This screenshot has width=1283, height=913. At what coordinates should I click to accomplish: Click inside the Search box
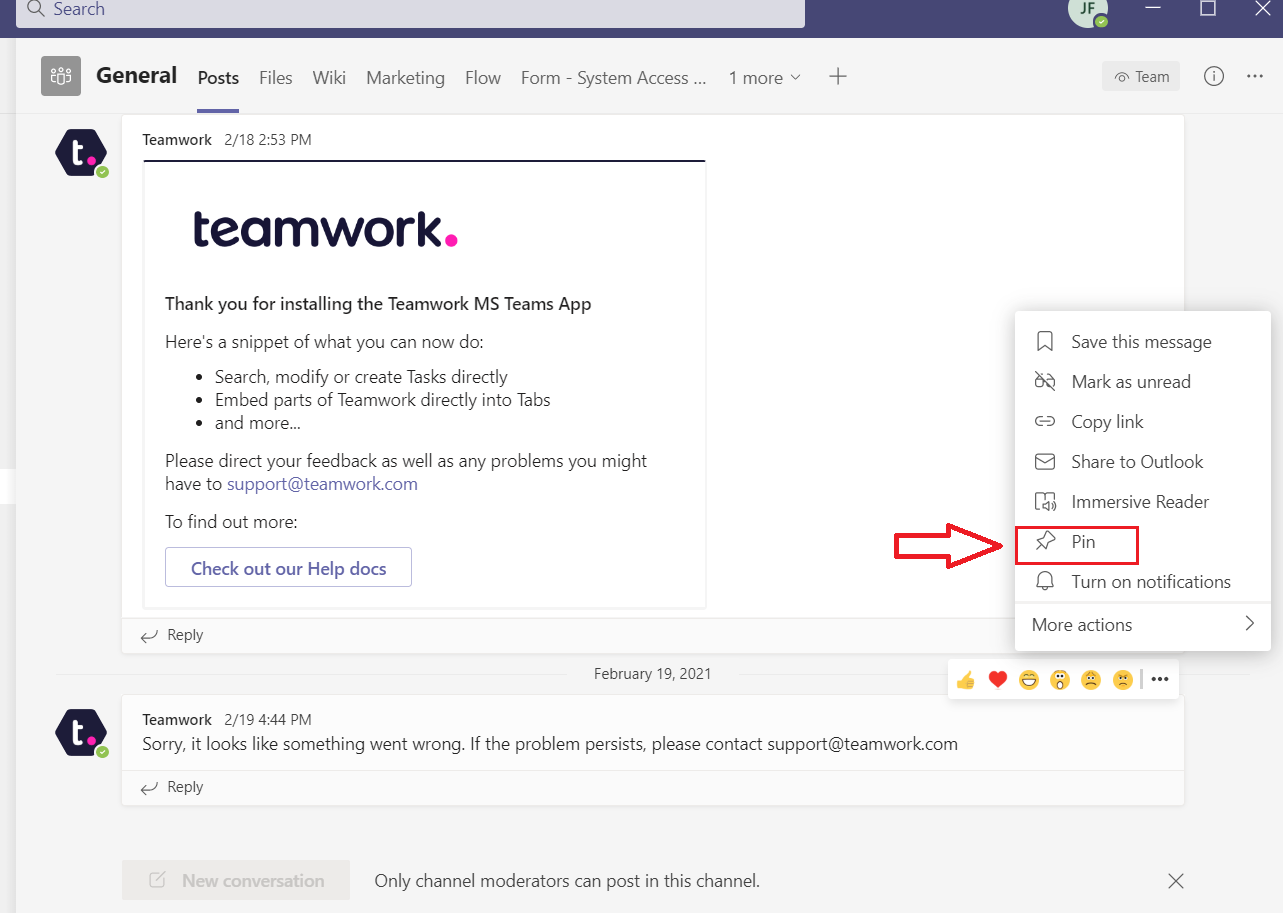coord(410,10)
